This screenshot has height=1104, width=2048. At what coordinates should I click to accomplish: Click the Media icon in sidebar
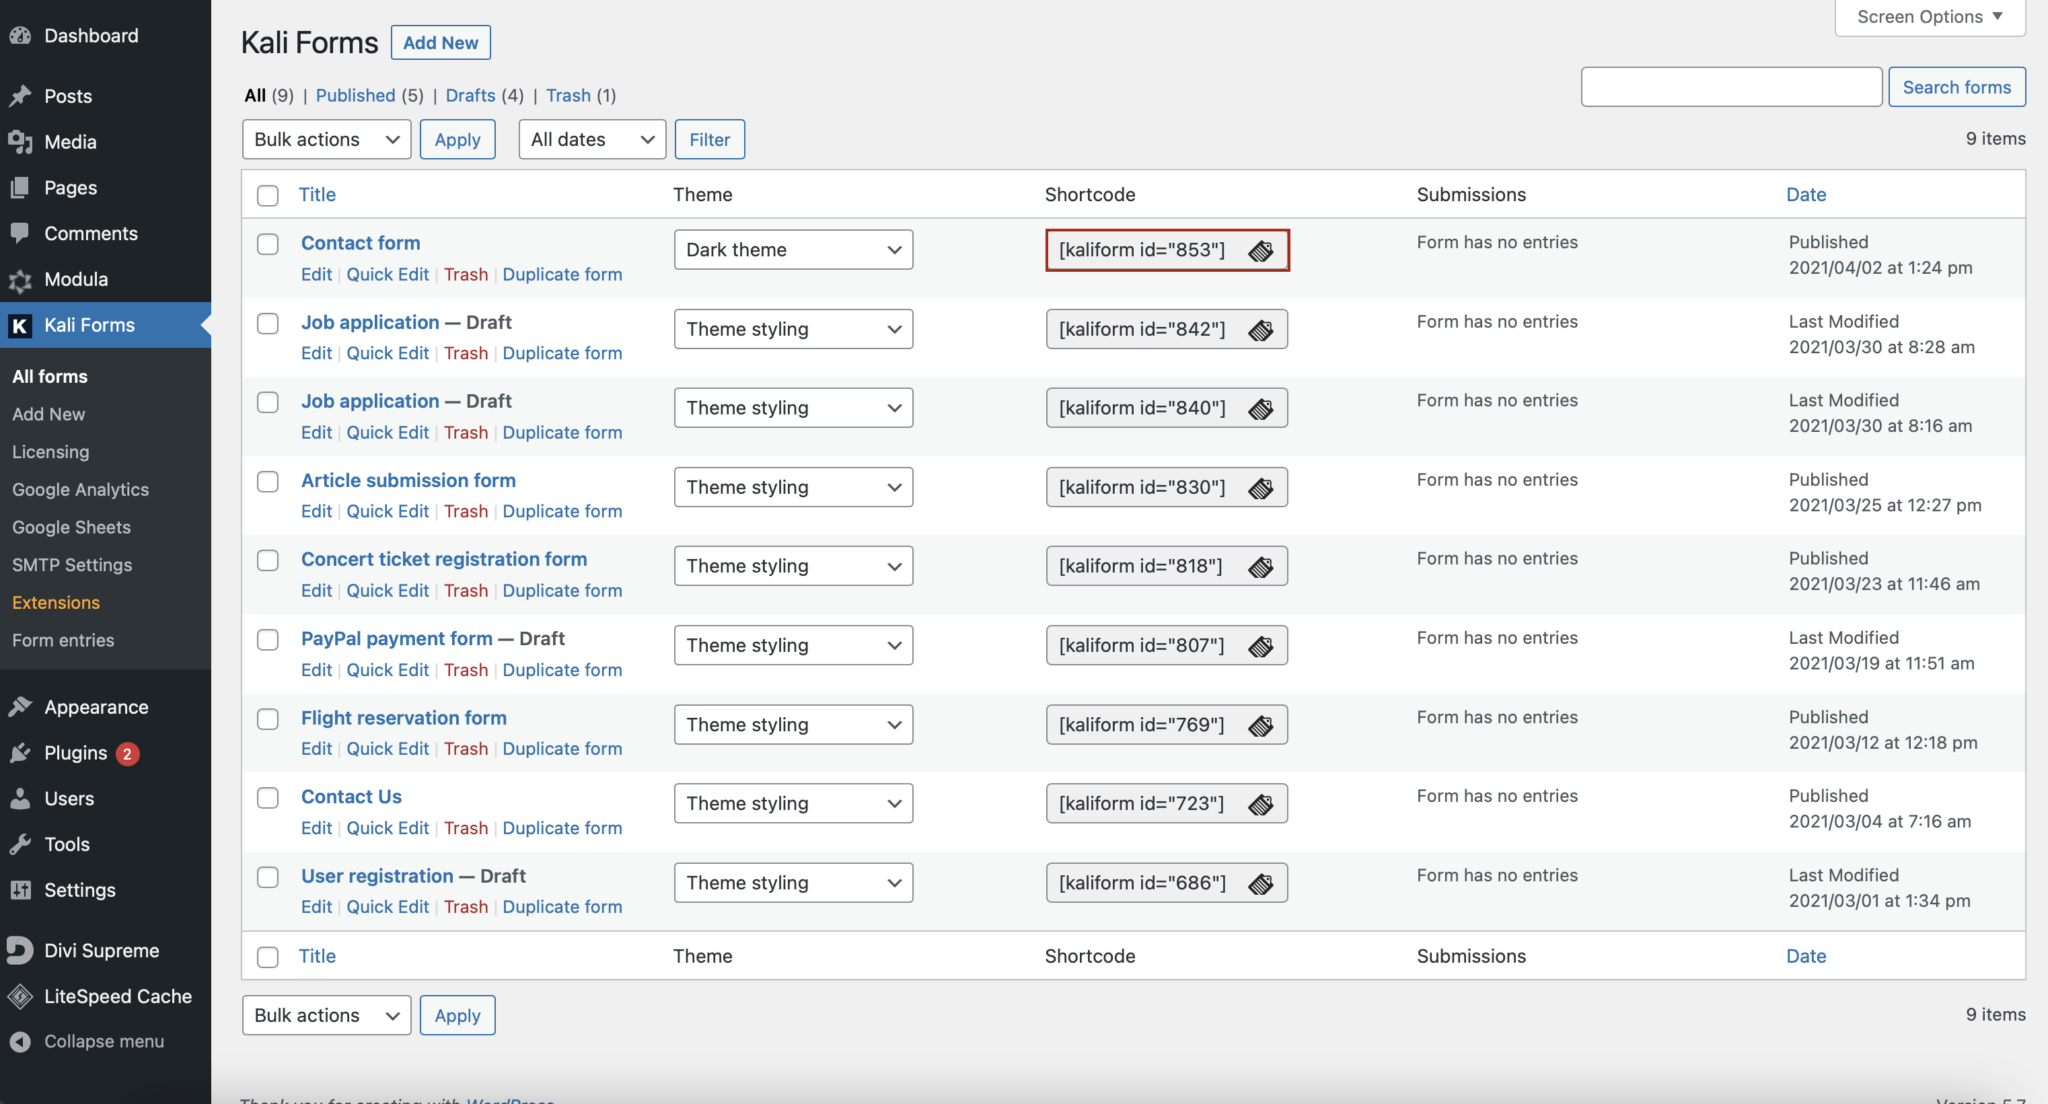[x=20, y=142]
